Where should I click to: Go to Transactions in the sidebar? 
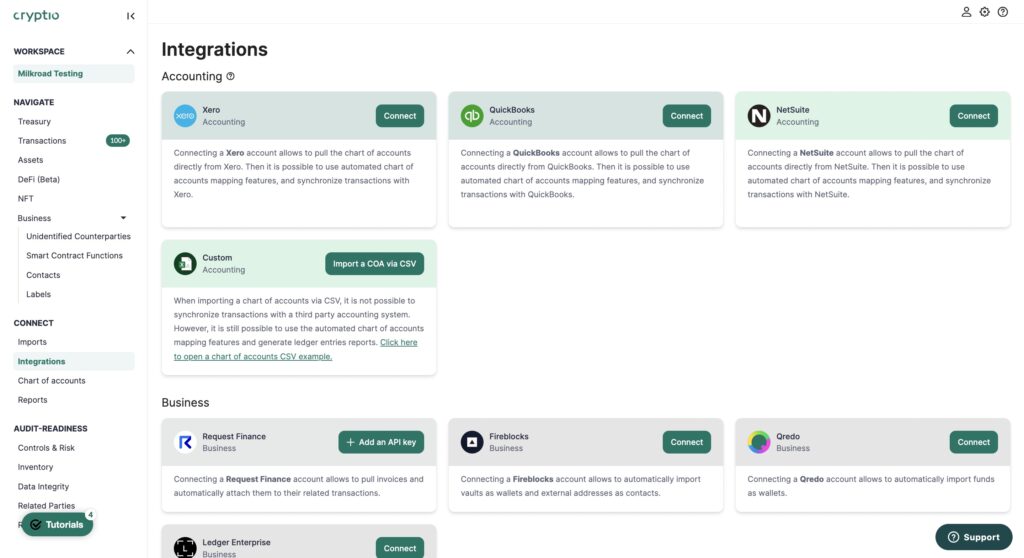[x=42, y=141]
